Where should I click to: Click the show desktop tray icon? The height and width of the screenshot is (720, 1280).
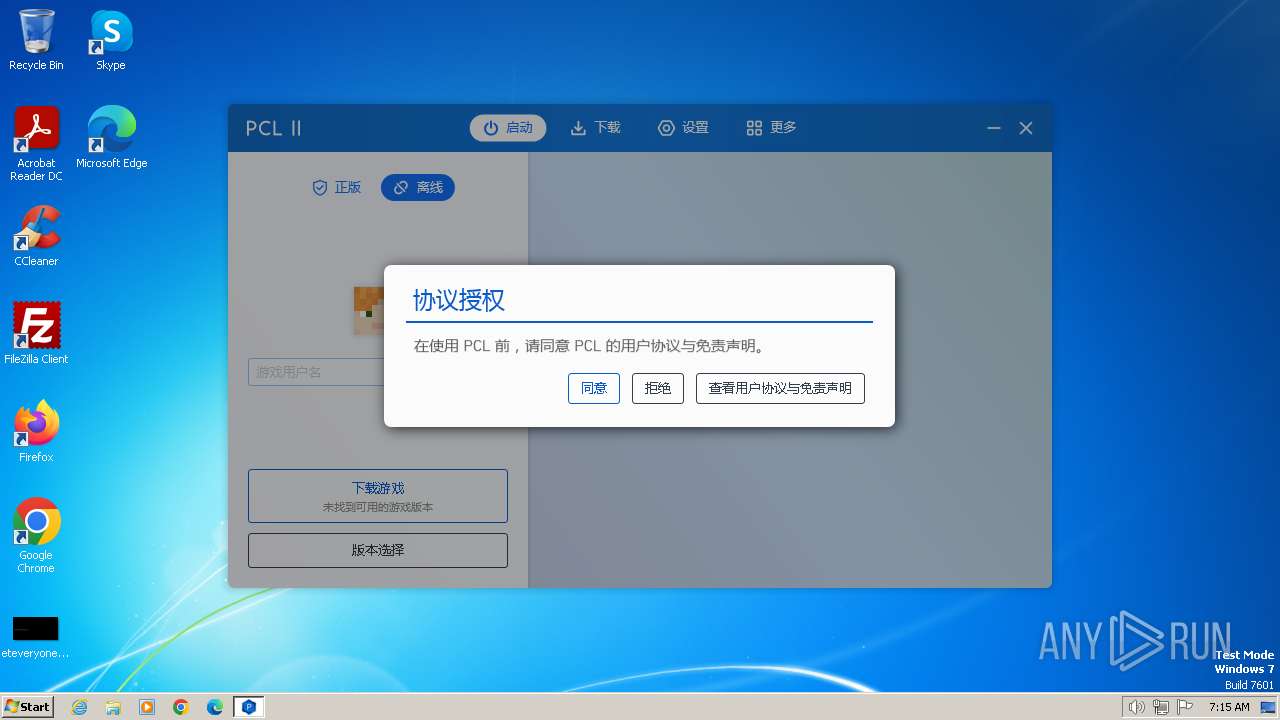(x=1267, y=707)
